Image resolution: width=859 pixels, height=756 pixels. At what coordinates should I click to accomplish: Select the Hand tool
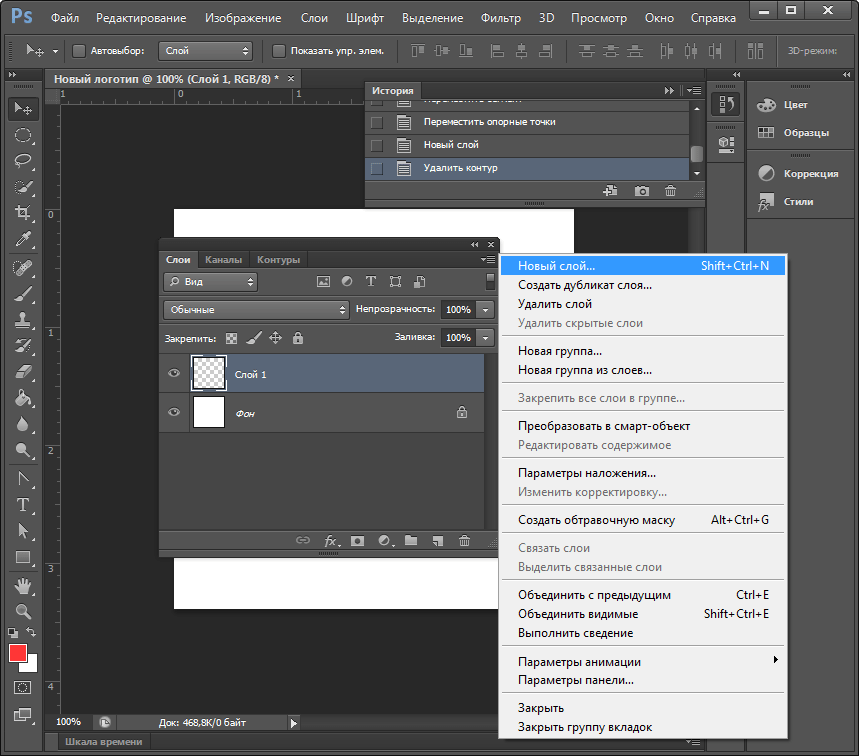(x=23, y=584)
